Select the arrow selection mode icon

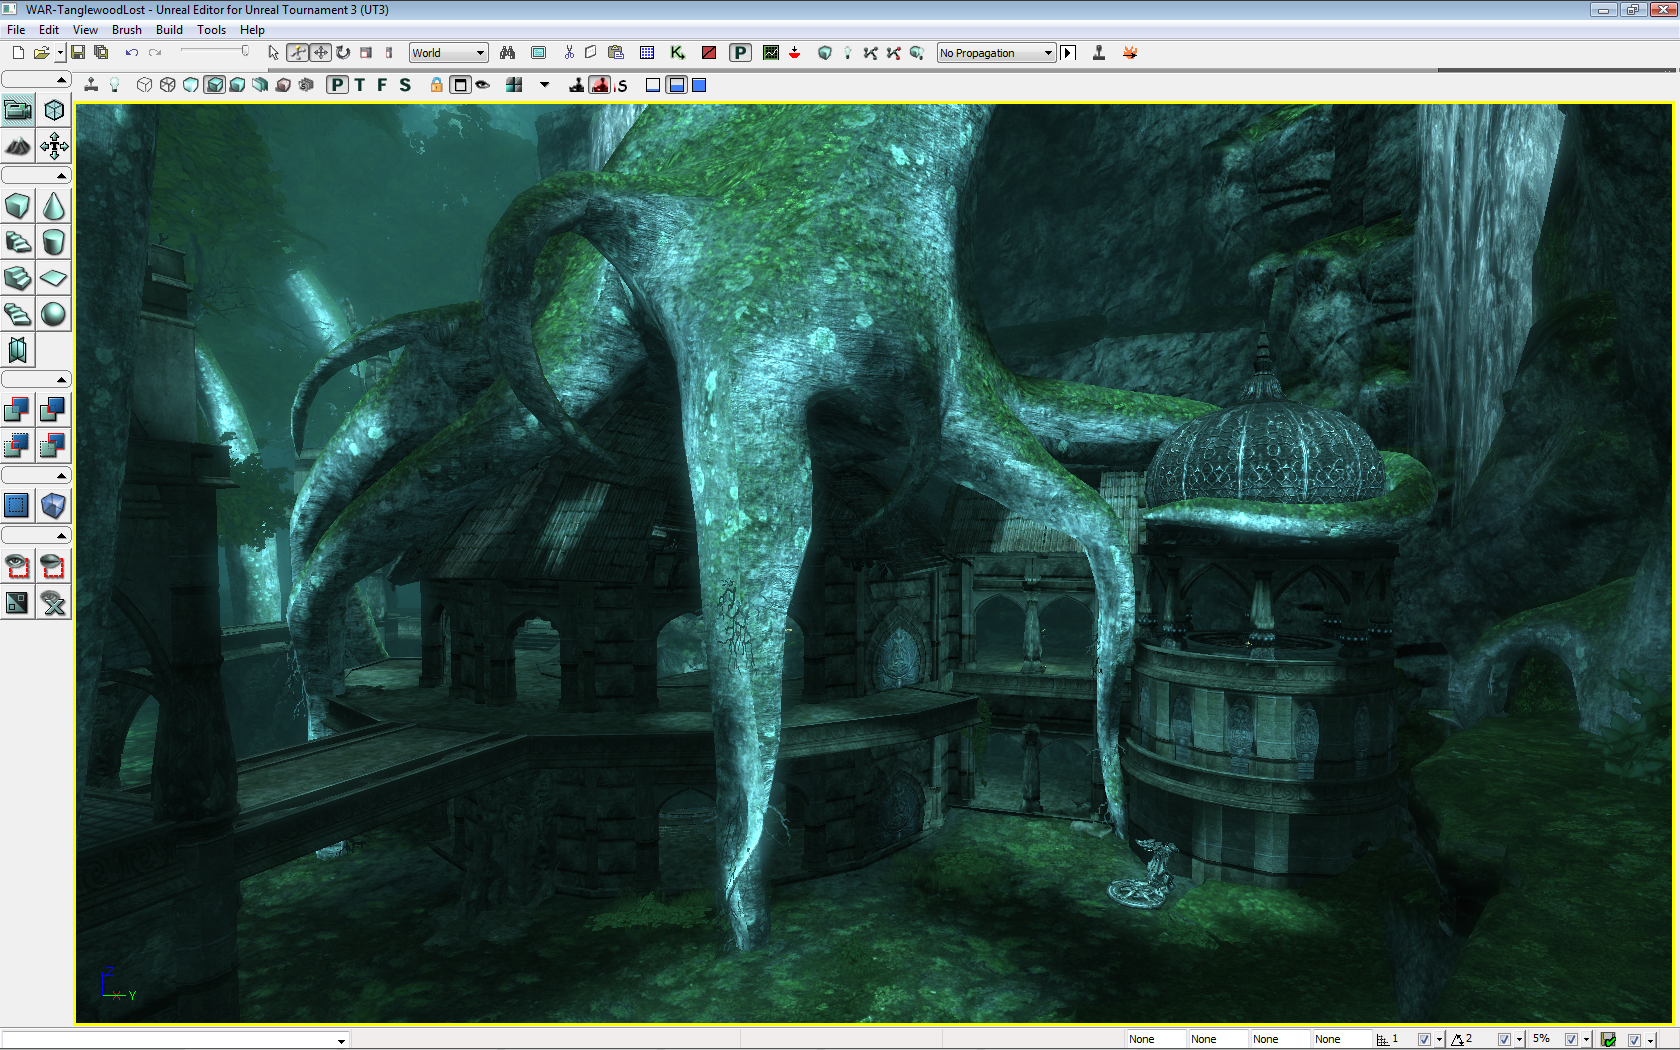point(273,53)
